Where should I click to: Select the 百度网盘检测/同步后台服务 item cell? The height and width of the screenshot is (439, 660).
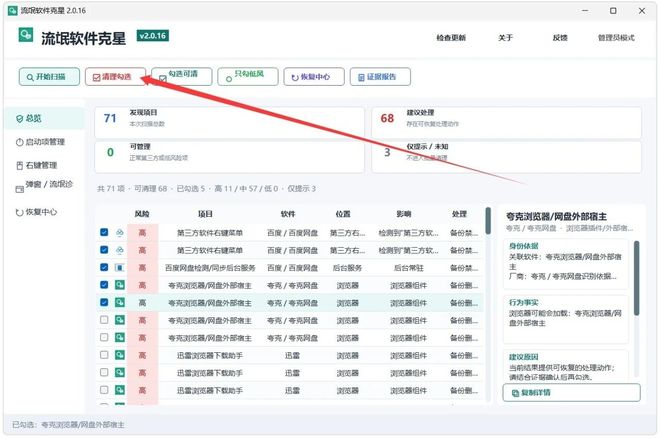point(210,268)
